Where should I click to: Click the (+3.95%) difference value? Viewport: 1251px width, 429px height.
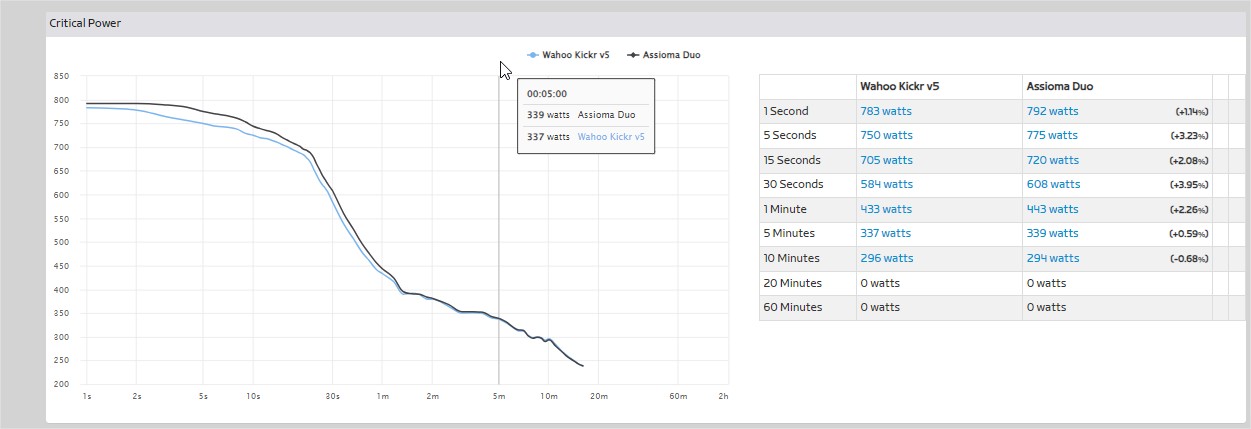pyautogui.click(x=1189, y=185)
